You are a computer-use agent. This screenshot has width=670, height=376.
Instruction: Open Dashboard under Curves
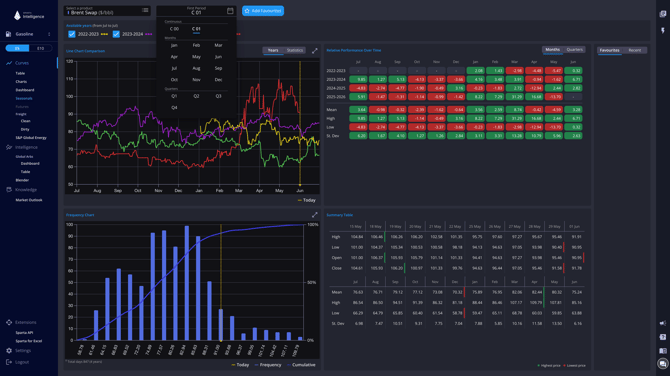point(25,90)
